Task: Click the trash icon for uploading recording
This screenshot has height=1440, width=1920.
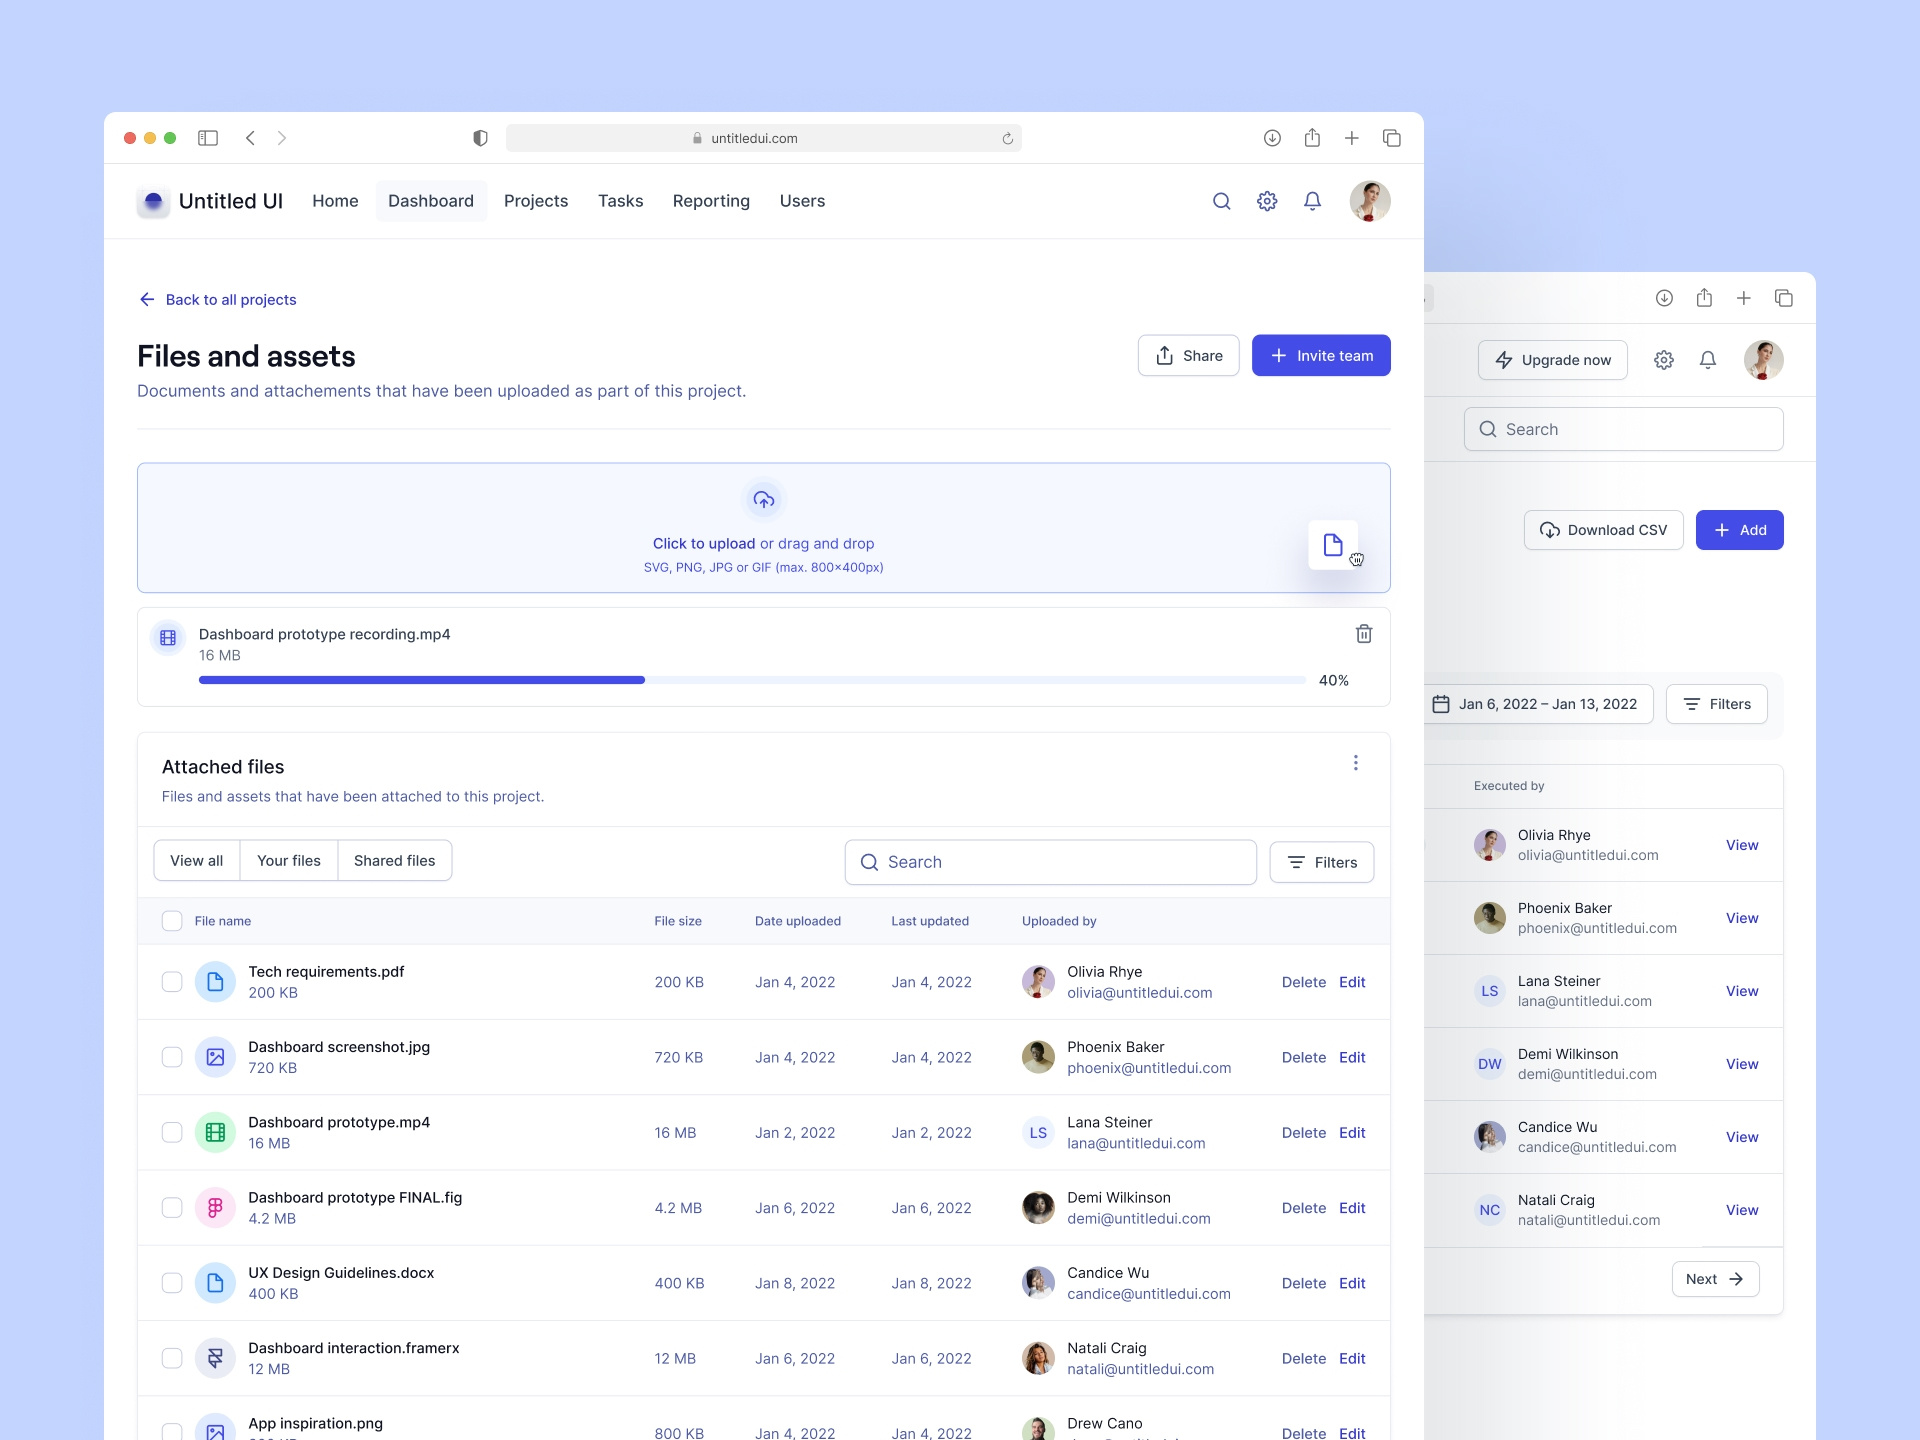Action: pyautogui.click(x=1363, y=634)
